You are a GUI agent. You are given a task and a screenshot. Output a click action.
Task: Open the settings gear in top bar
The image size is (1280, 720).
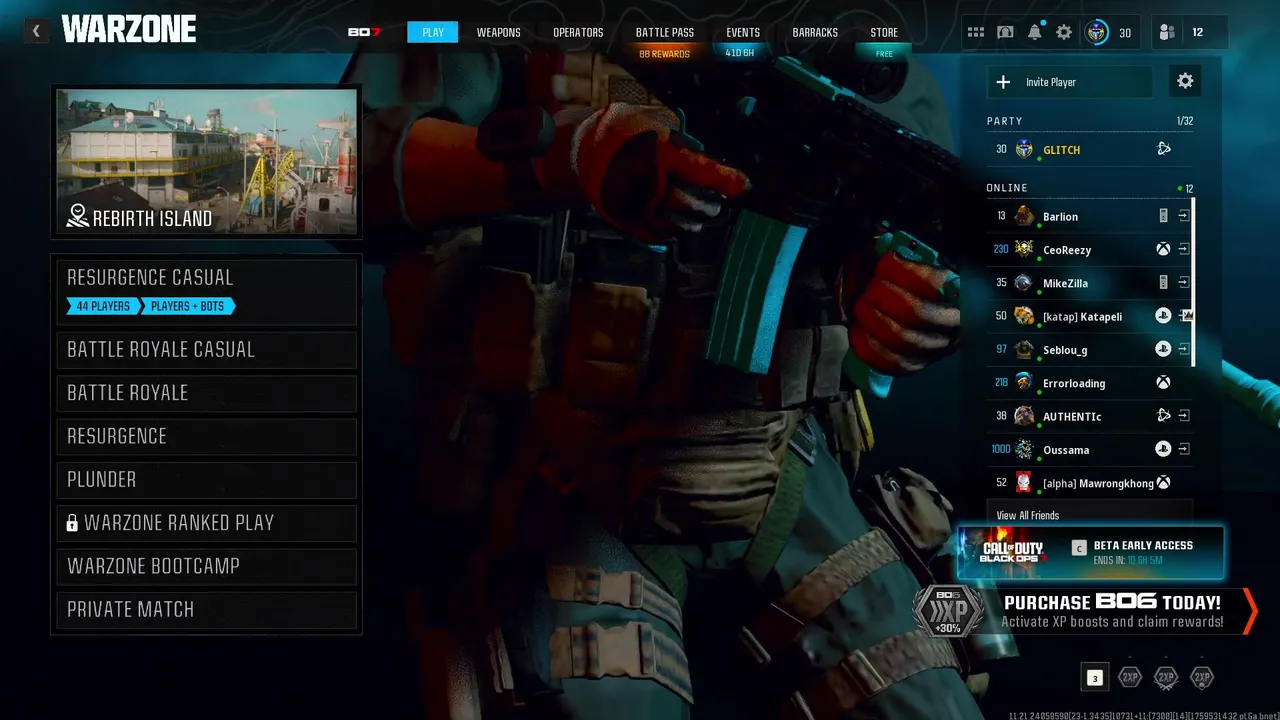coord(1064,32)
